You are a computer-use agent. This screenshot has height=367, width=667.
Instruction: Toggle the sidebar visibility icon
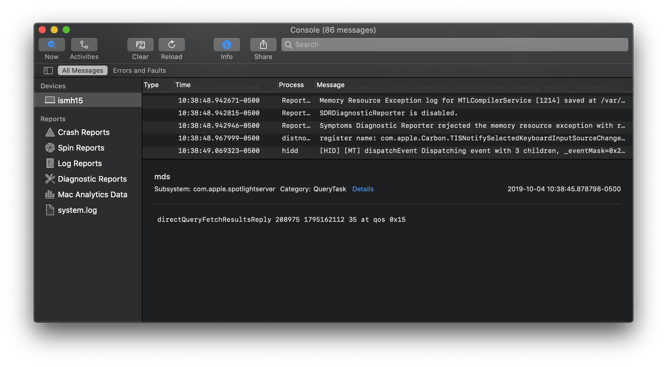point(48,71)
